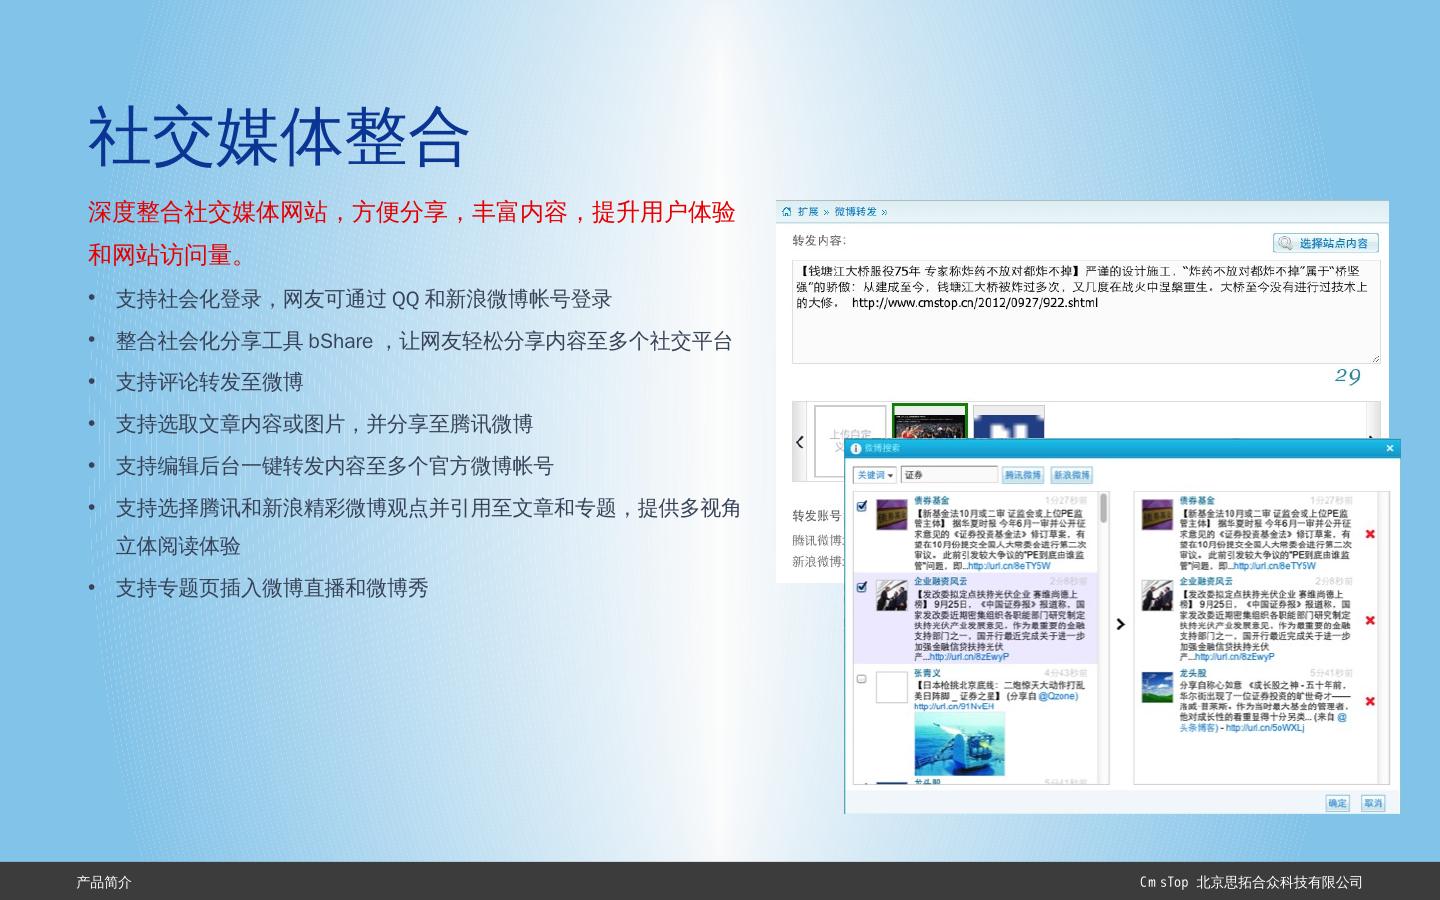
Task: Check the 张青义 post checkbox
Action: (862, 679)
